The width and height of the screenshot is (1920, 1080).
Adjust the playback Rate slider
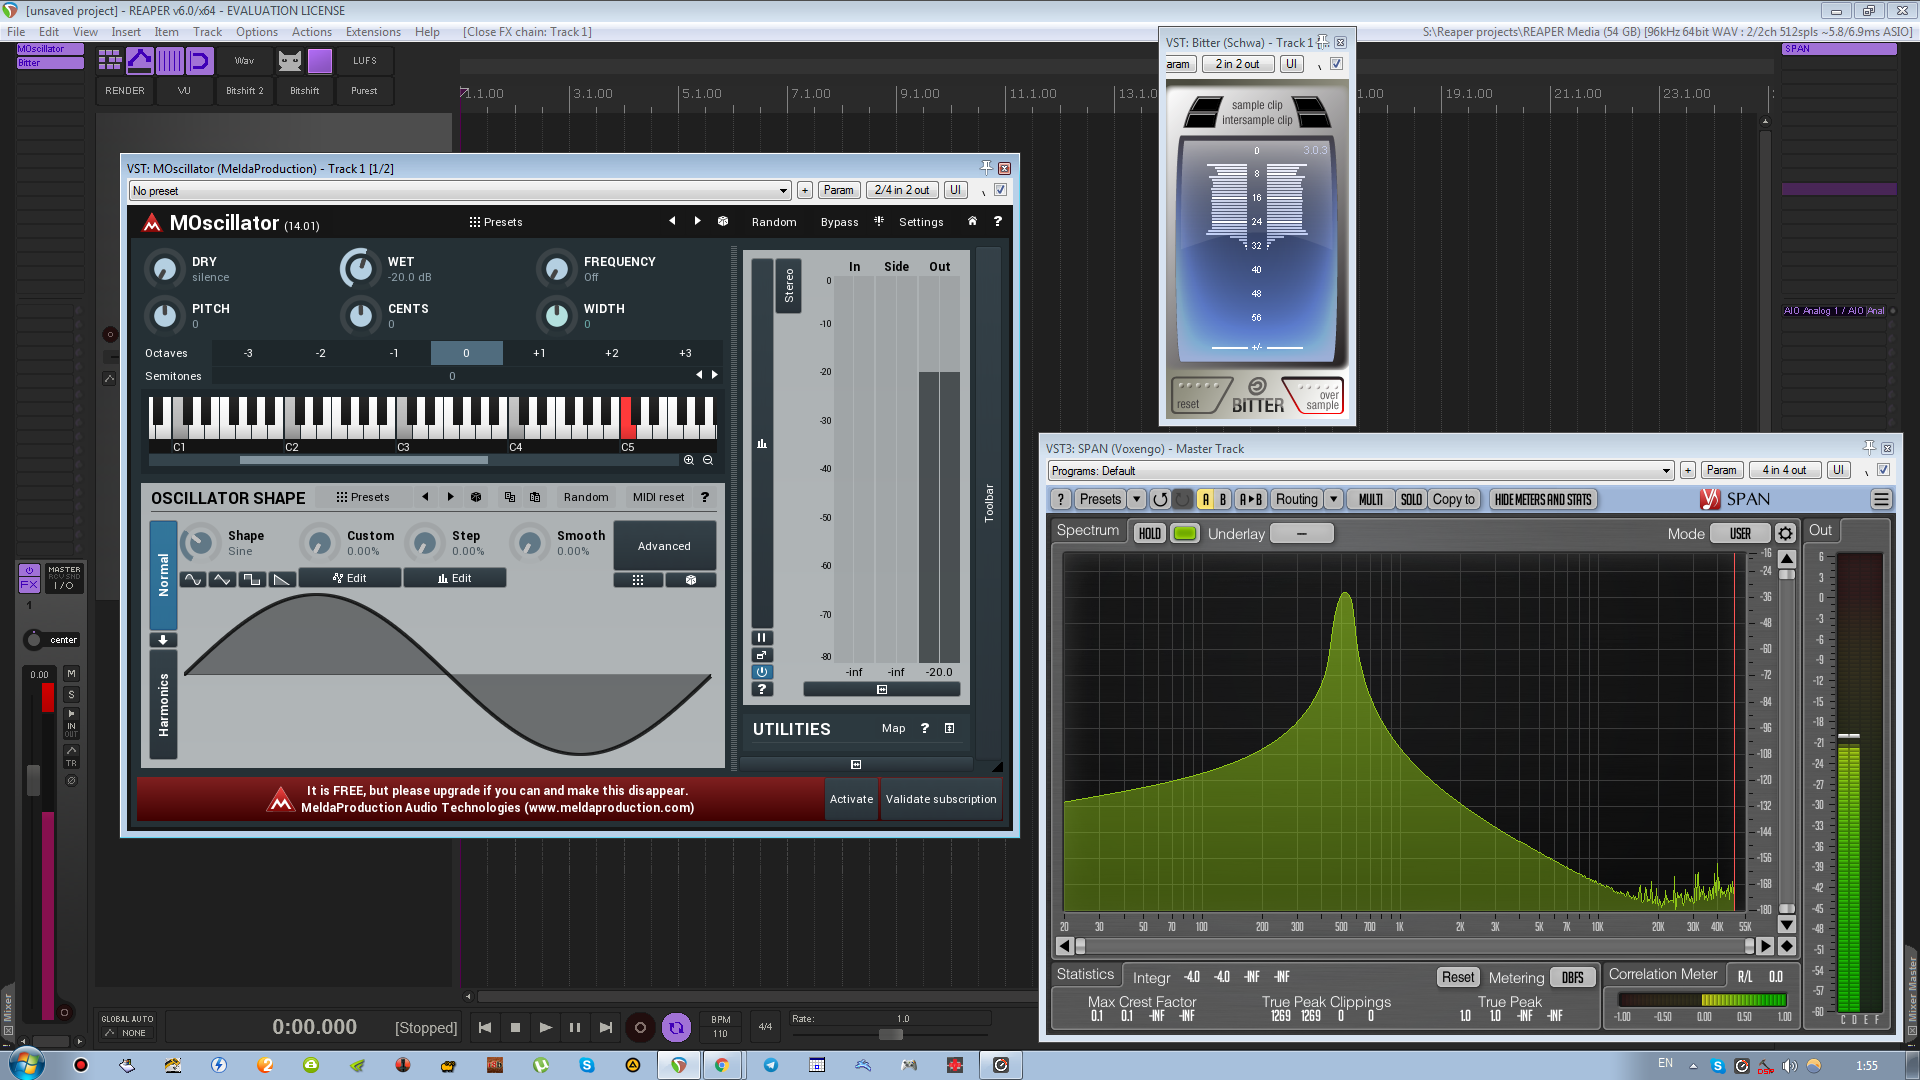click(x=891, y=1034)
